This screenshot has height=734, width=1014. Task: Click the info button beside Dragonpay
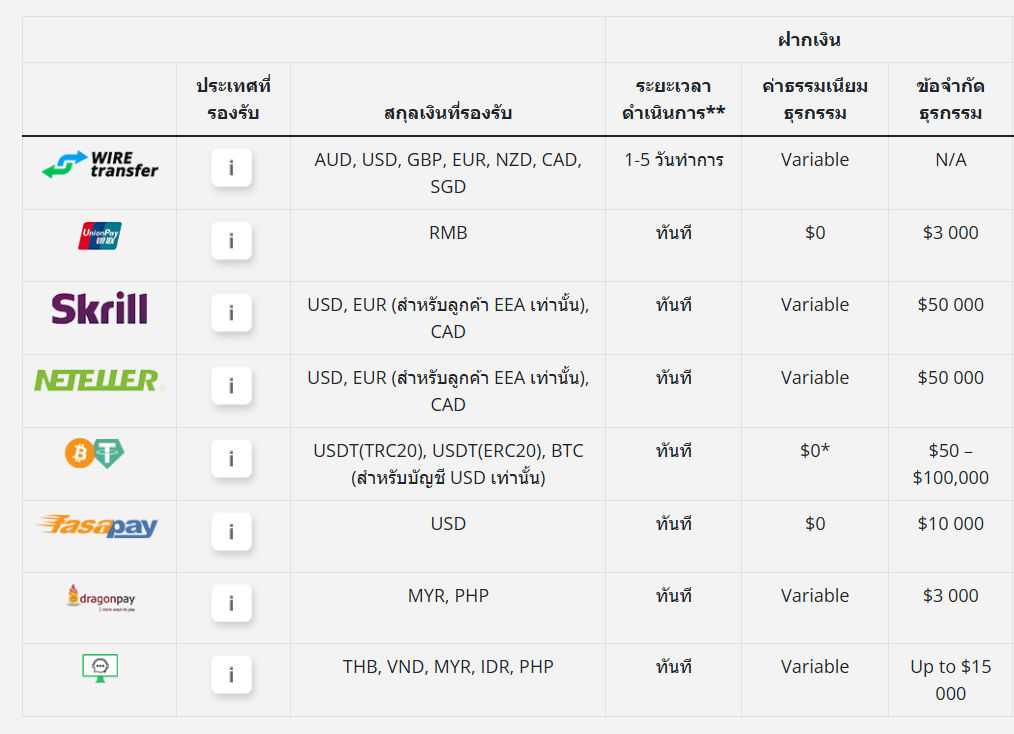pos(231,604)
